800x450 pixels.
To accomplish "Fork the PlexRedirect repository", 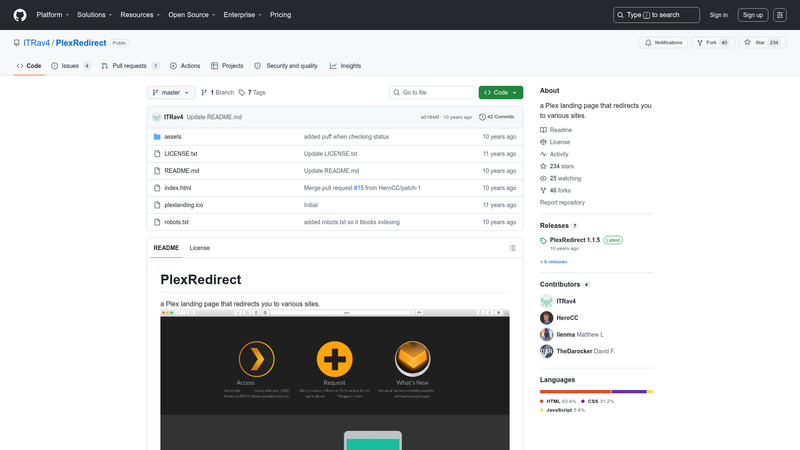I will tap(713, 43).
